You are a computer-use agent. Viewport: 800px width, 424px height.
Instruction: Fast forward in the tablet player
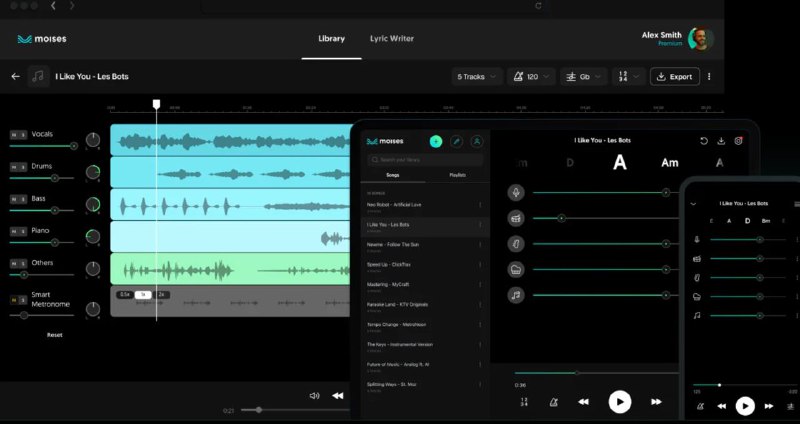pos(656,402)
